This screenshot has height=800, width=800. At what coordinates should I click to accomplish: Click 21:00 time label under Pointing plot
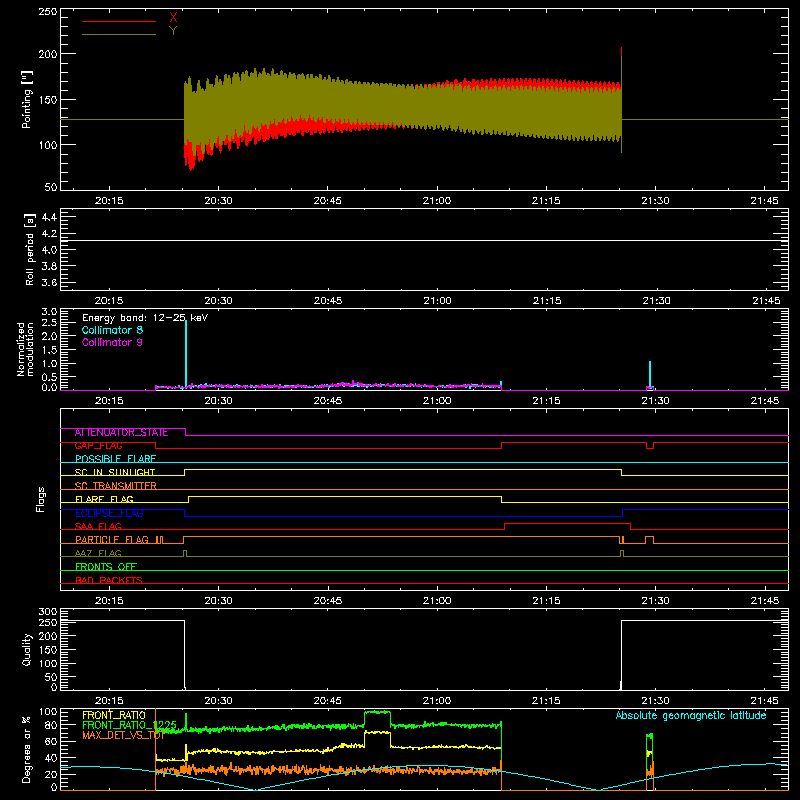click(437, 201)
